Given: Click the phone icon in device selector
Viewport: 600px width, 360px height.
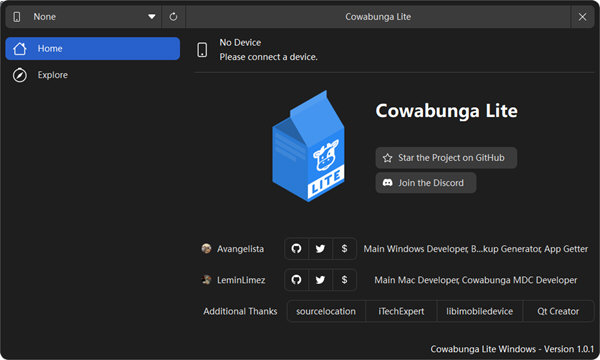Looking at the screenshot, I should click(17, 17).
